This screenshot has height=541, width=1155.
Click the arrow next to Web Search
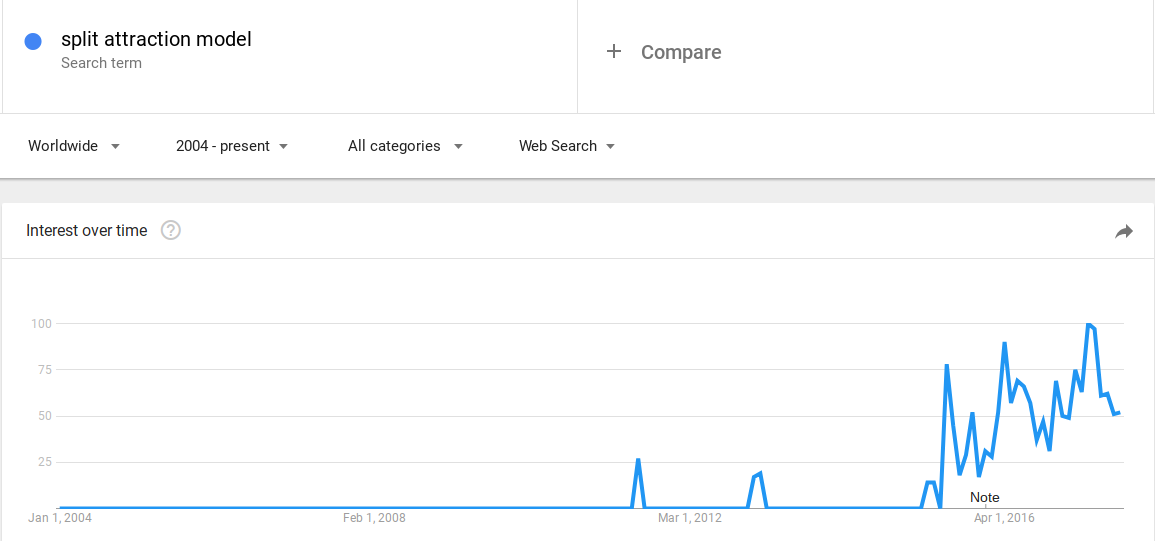[x=610, y=147]
